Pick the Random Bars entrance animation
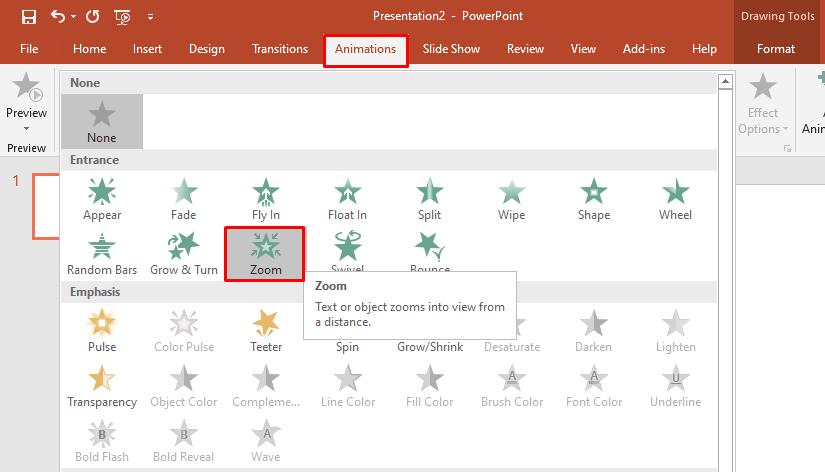 (x=102, y=253)
